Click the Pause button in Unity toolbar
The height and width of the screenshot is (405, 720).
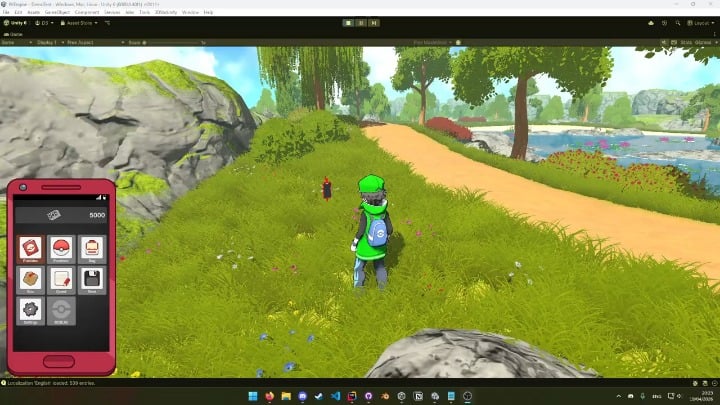click(x=361, y=23)
